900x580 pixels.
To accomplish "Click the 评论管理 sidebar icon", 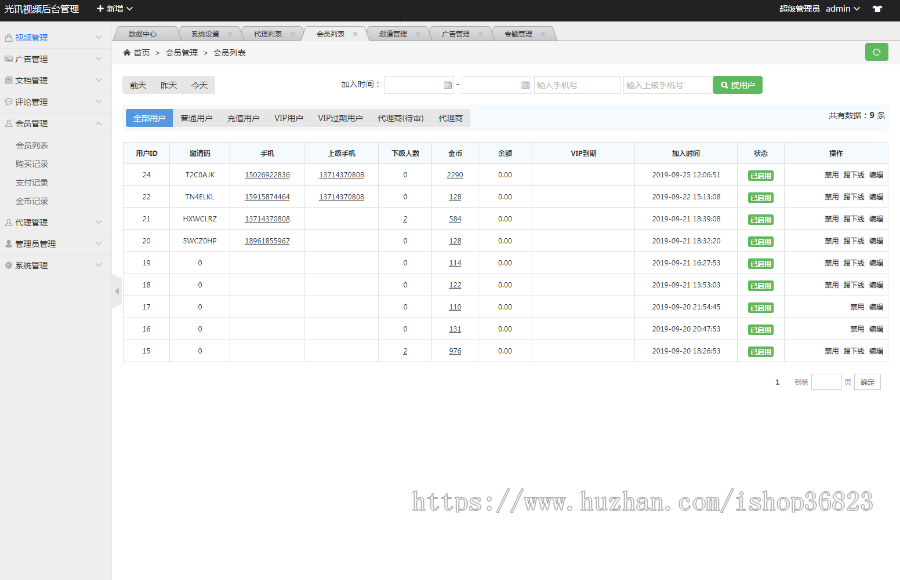I will 9,102.
